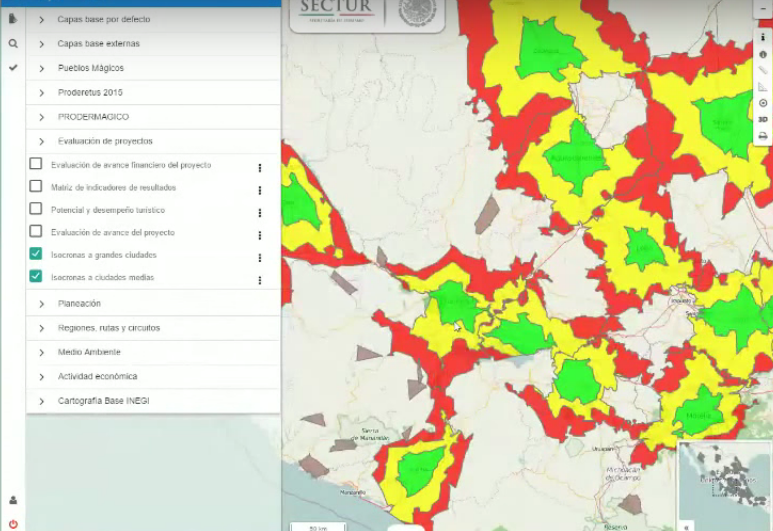The height and width of the screenshot is (531, 773).
Task: Open options menu for Matriz de indicadores
Action: (x=260, y=190)
